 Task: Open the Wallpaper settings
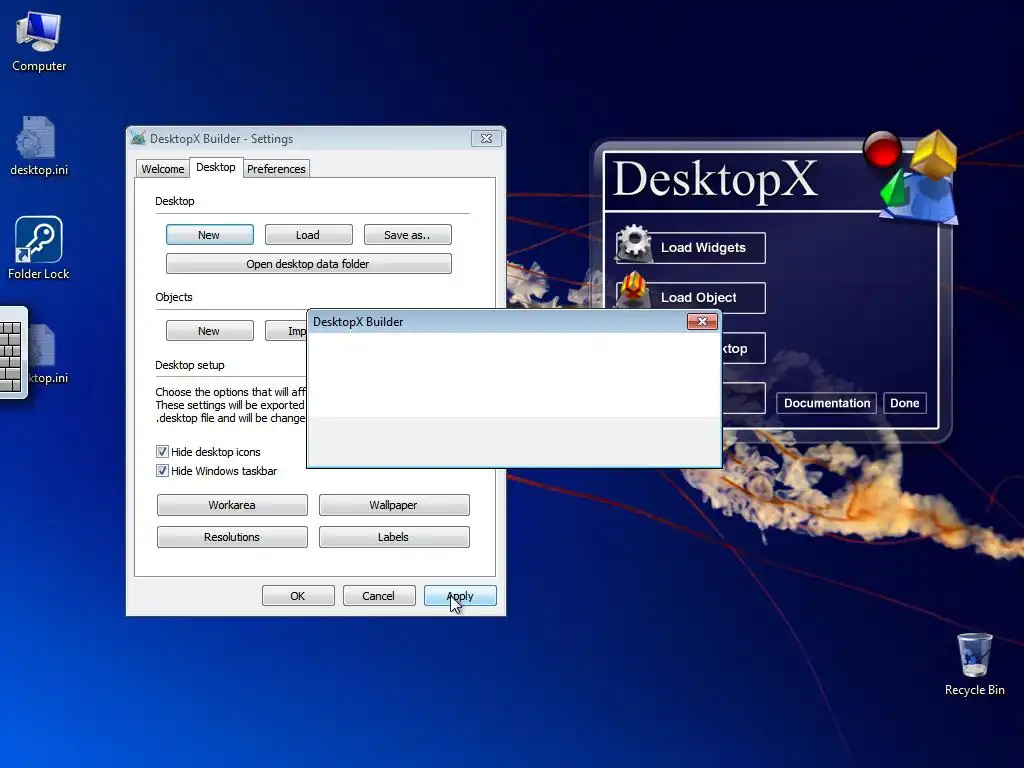(394, 505)
